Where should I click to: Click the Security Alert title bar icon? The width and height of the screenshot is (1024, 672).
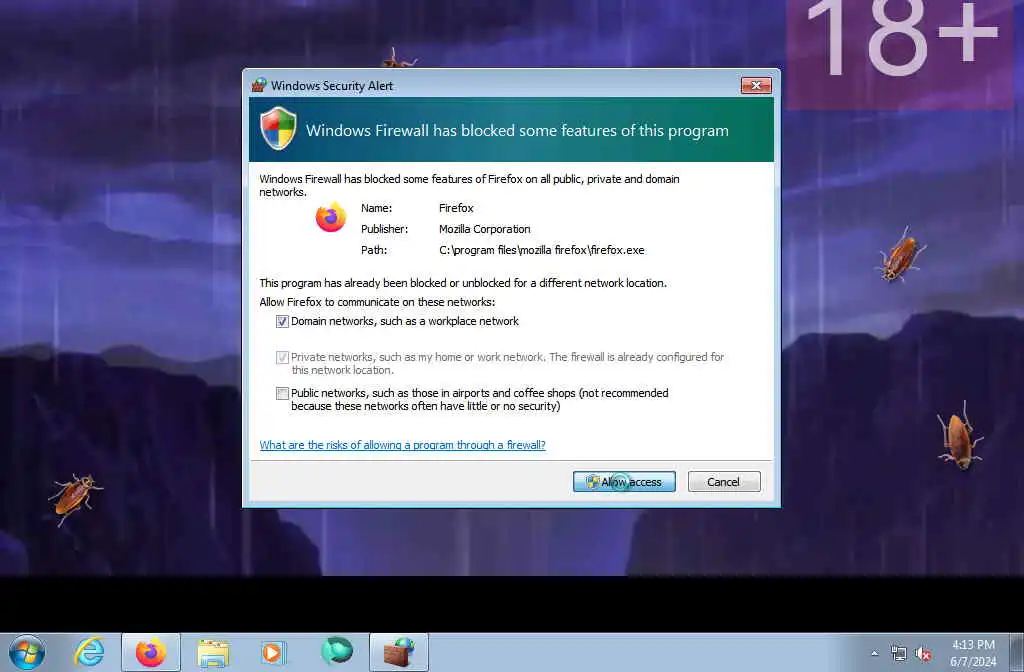click(x=259, y=86)
